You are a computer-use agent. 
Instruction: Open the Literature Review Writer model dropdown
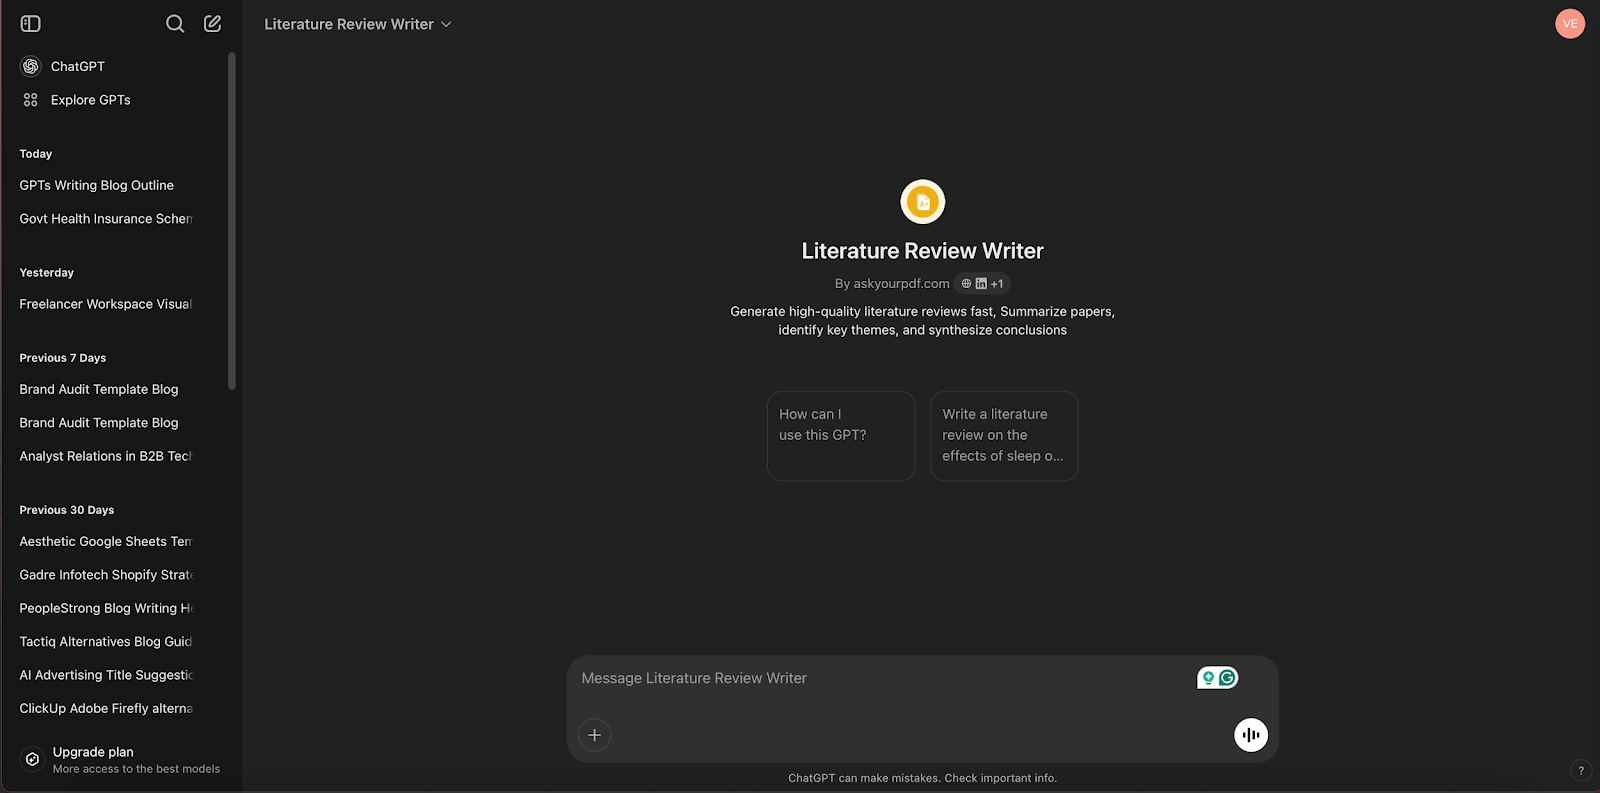point(358,24)
